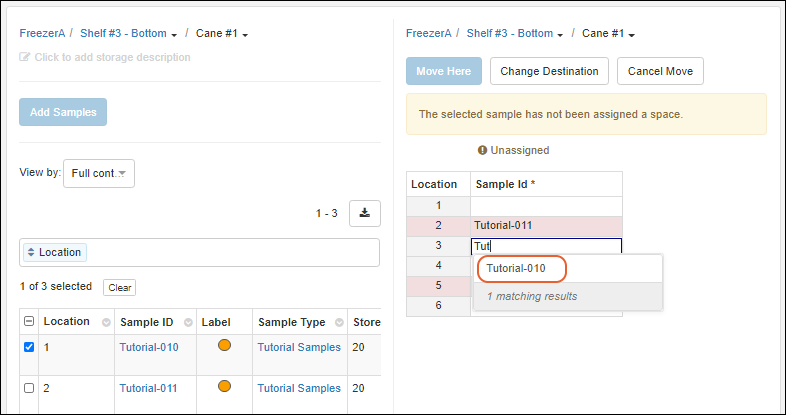
Task: Click the pencil edit storage description icon
Action: click(x=25, y=57)
